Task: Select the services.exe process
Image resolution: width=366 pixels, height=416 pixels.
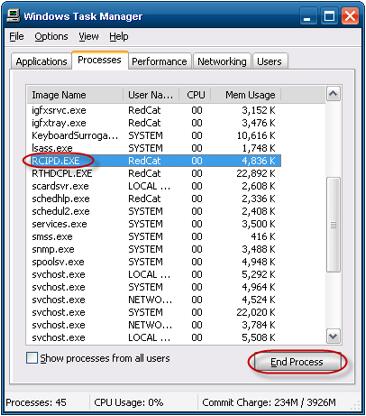Action: tap(154, 224)
